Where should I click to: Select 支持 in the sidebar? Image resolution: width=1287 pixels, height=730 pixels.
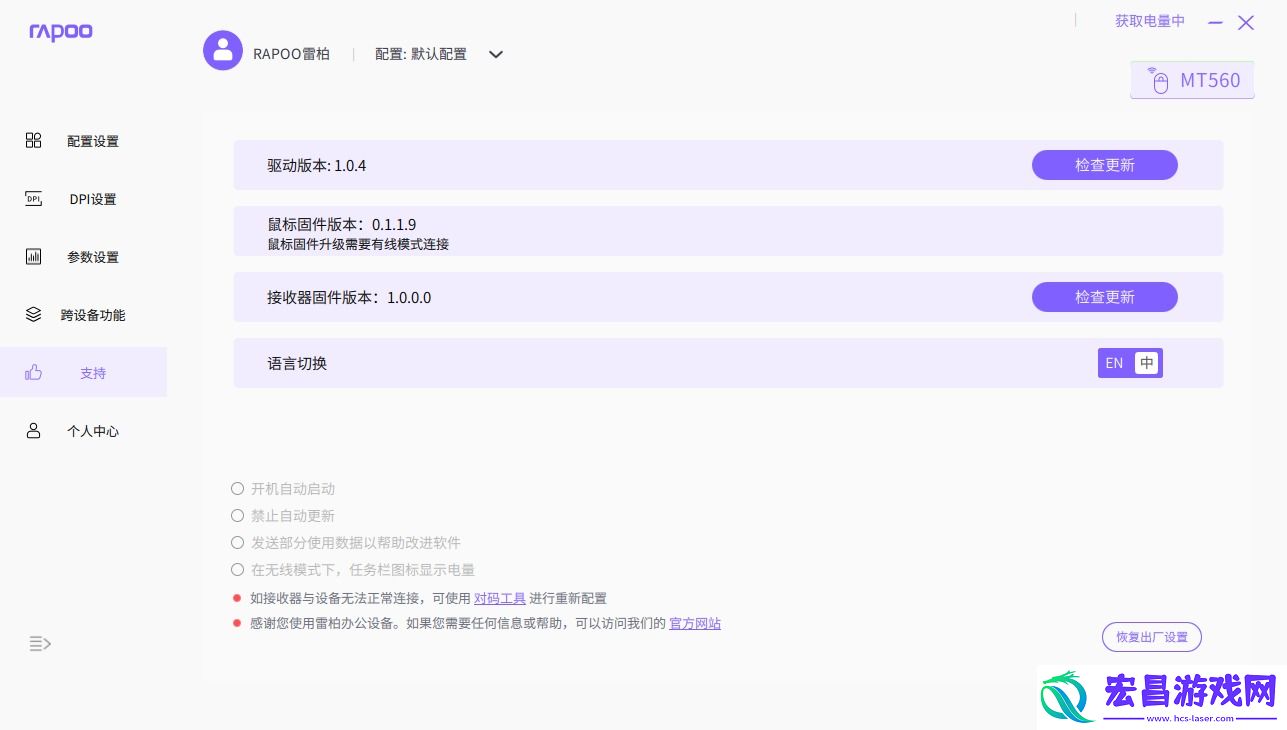(84, 372)
